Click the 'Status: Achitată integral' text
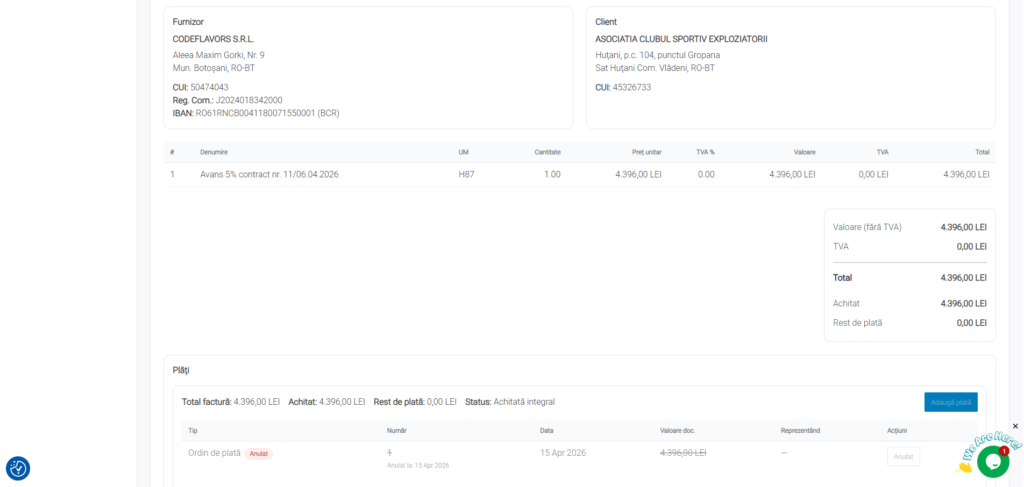Image resolution: width=1024 pixels, height=487 pixels. pyautogui.click(x=509, y=402)
